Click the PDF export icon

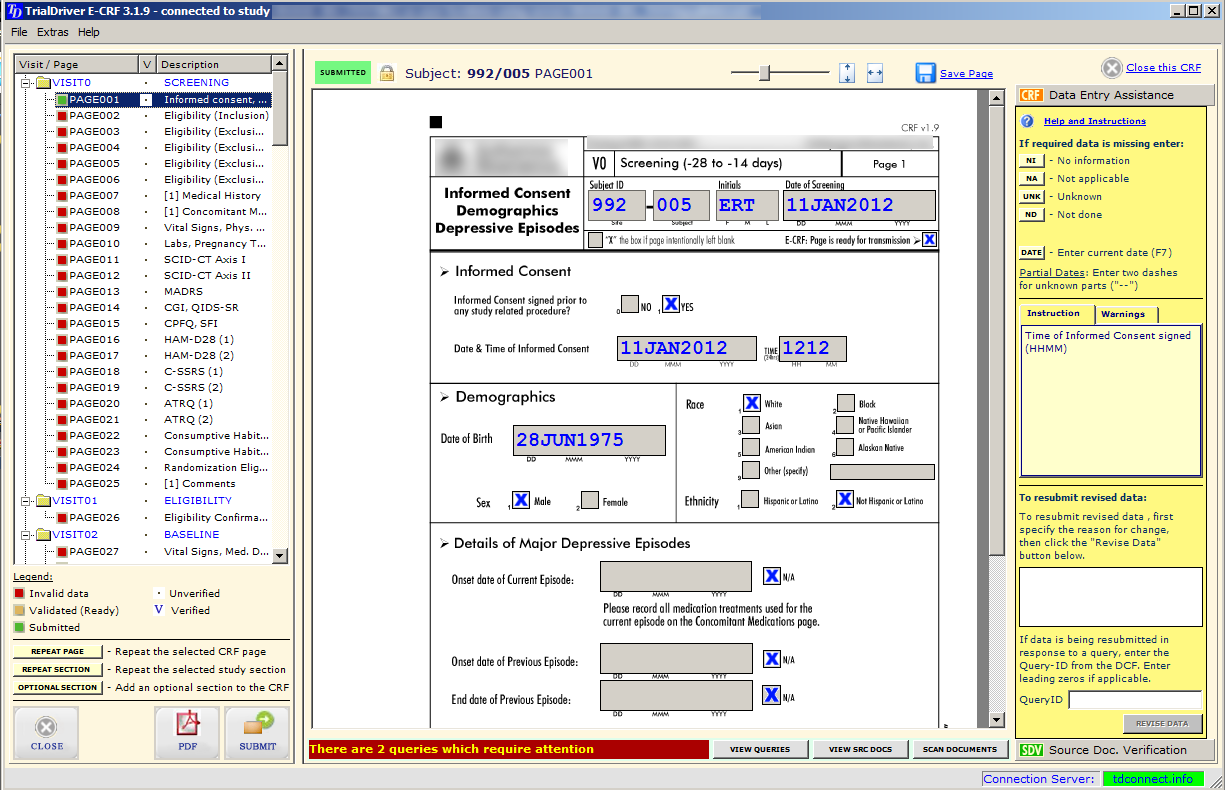click(x=186, y=727)
